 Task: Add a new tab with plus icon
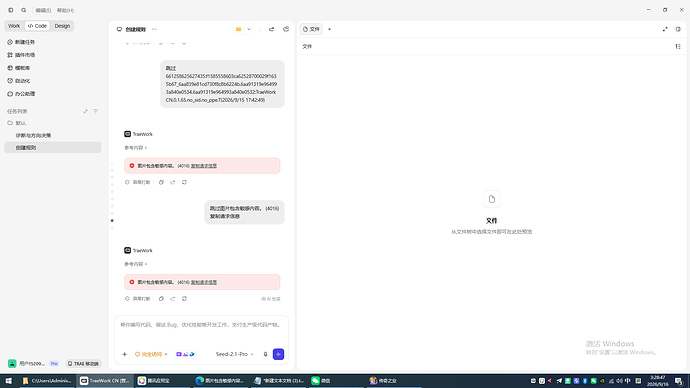330,29
